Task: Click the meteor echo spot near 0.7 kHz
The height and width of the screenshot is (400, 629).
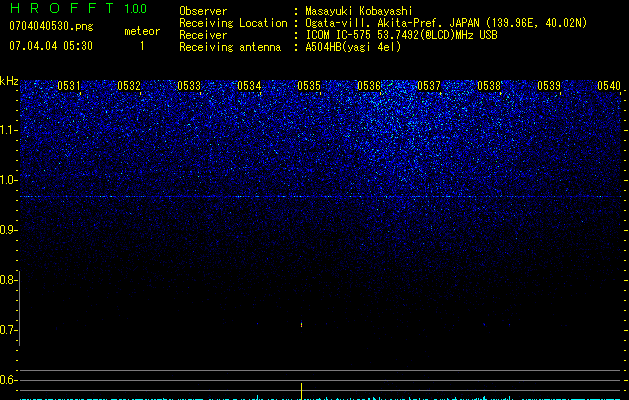Action: click(x=301, y=324)
